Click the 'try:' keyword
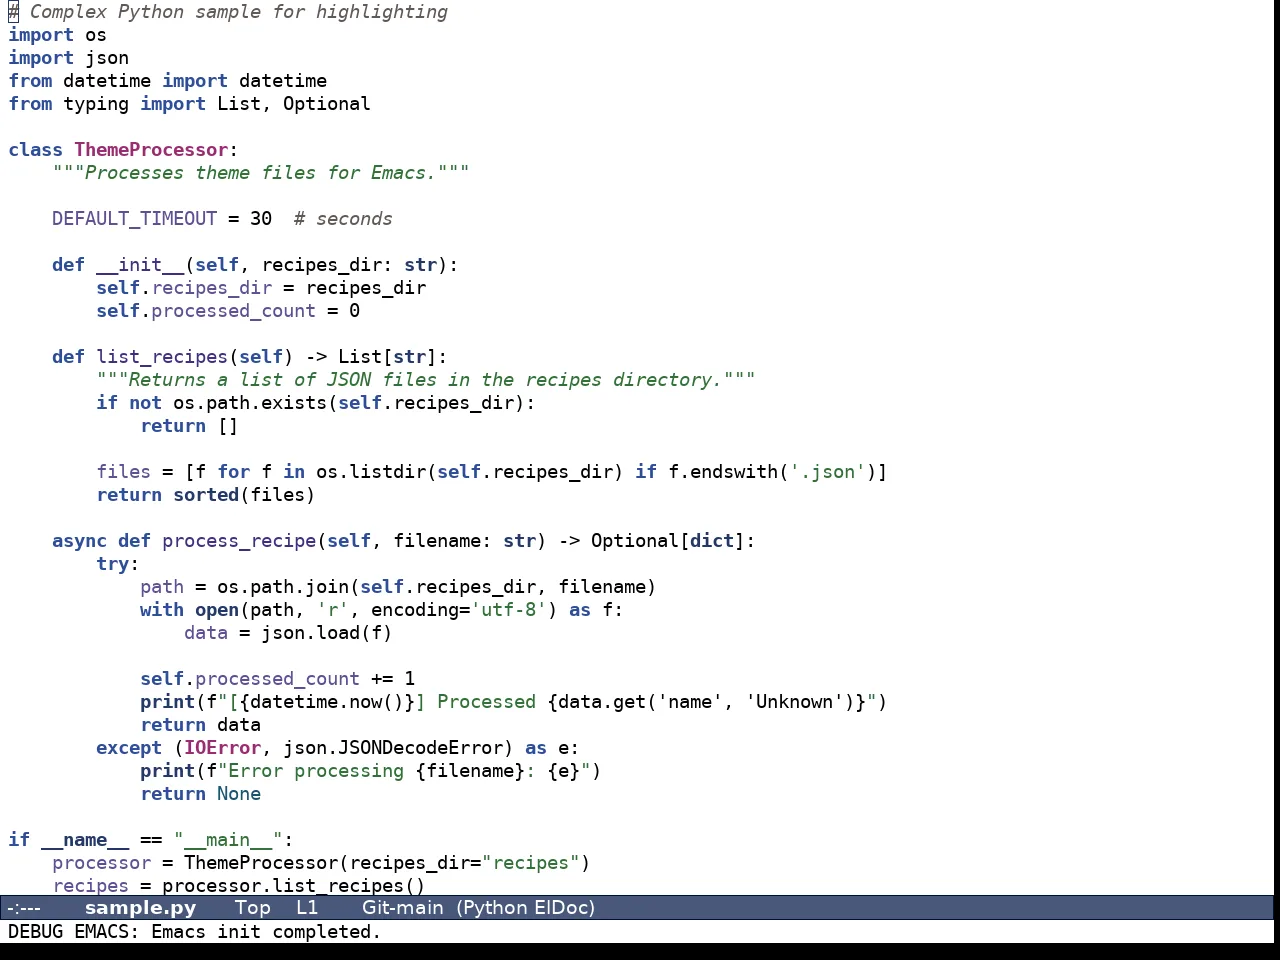 click(118, 564)
